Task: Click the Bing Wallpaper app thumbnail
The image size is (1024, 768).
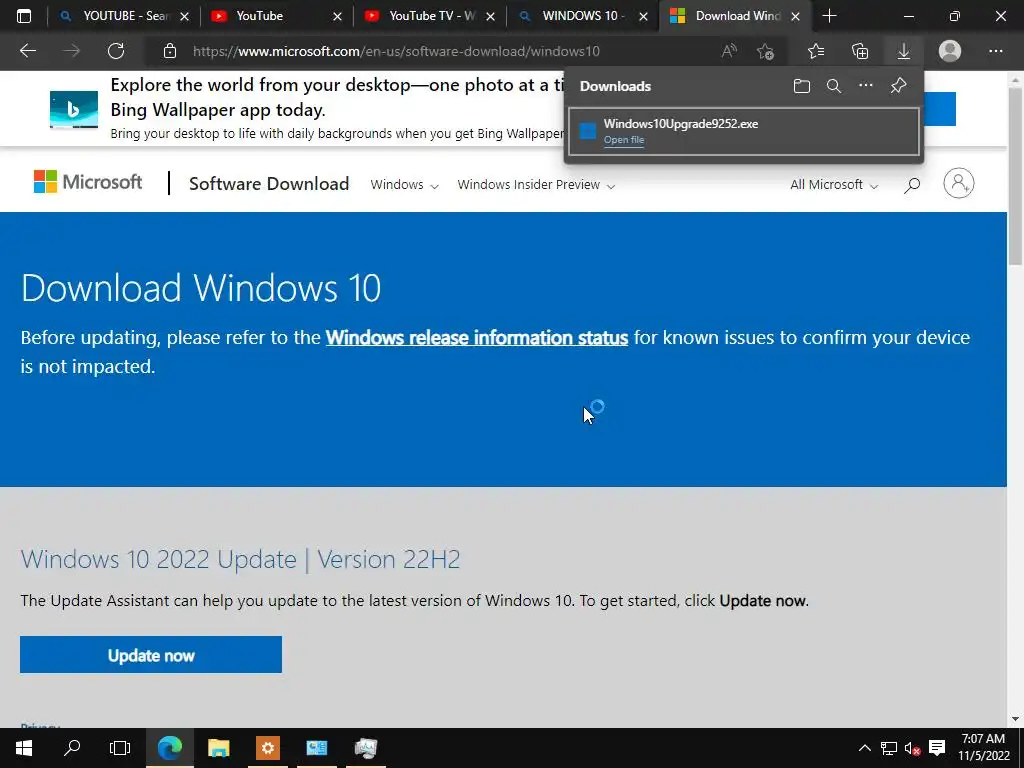Action: click(x=74, y=110)
